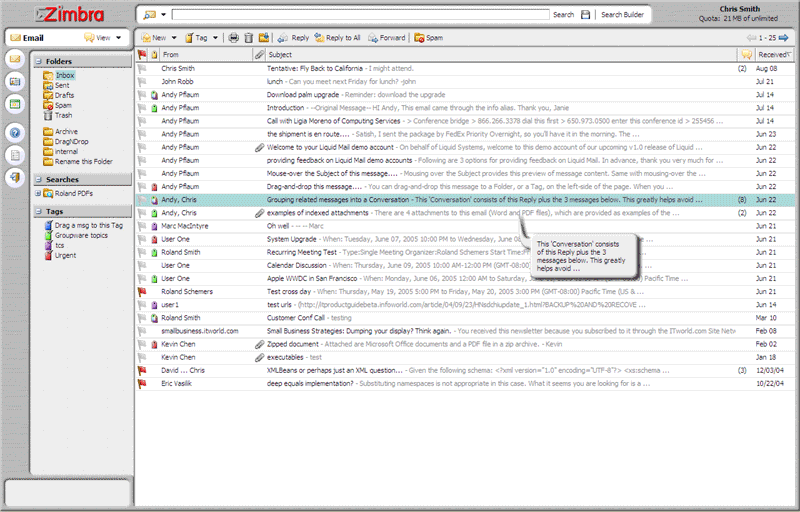Screen dimensions: 800x512
Task: Delete message with the trash can icon
Action: point(248,38)
